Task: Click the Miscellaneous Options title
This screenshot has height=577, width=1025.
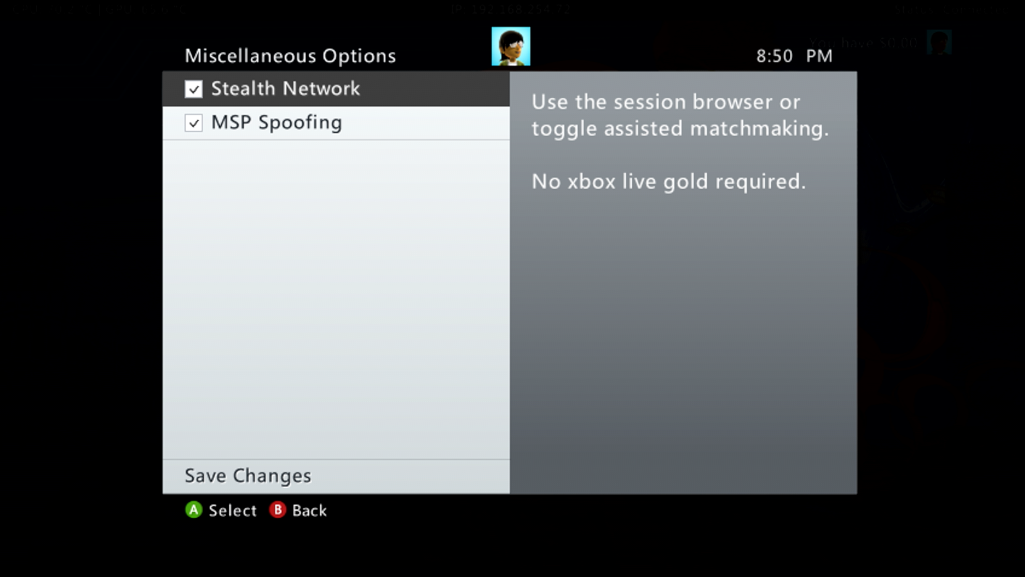Action: click(x=290, y=56)
